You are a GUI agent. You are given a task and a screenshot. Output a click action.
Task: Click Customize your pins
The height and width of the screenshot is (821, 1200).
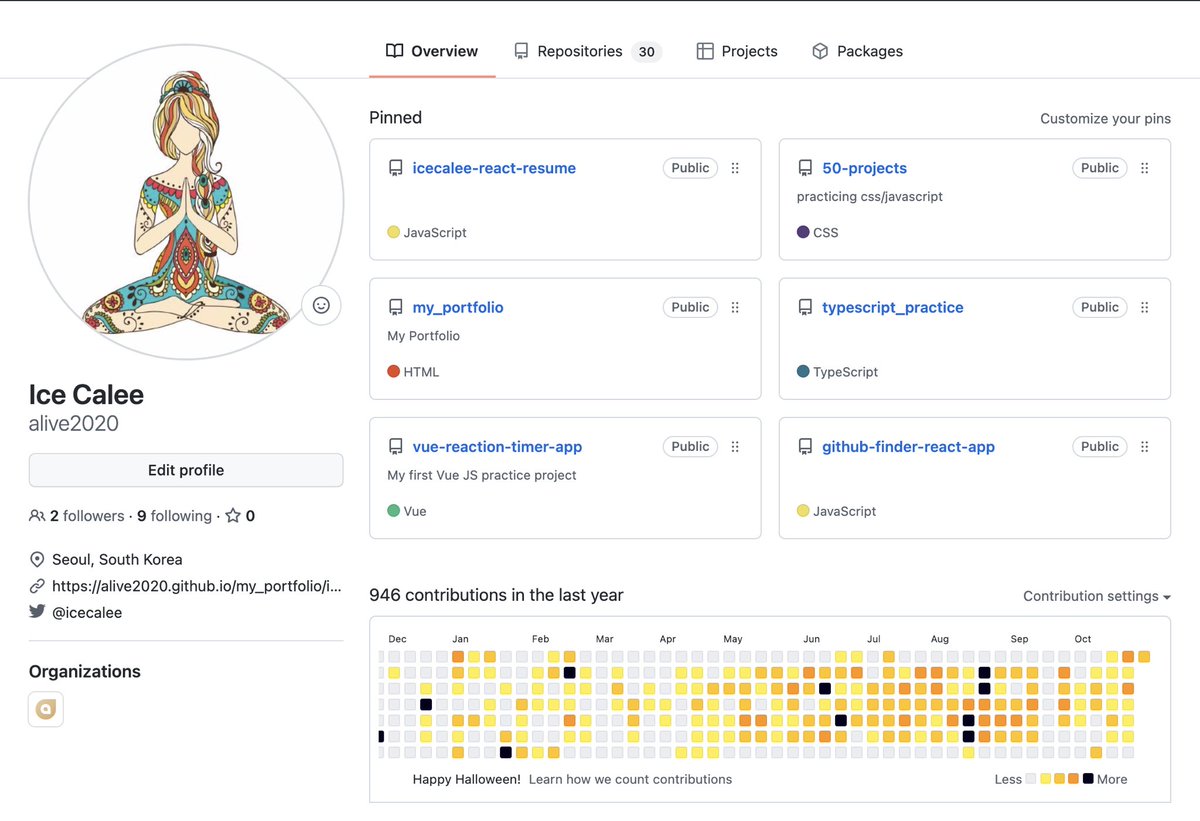coord(1105,118)
